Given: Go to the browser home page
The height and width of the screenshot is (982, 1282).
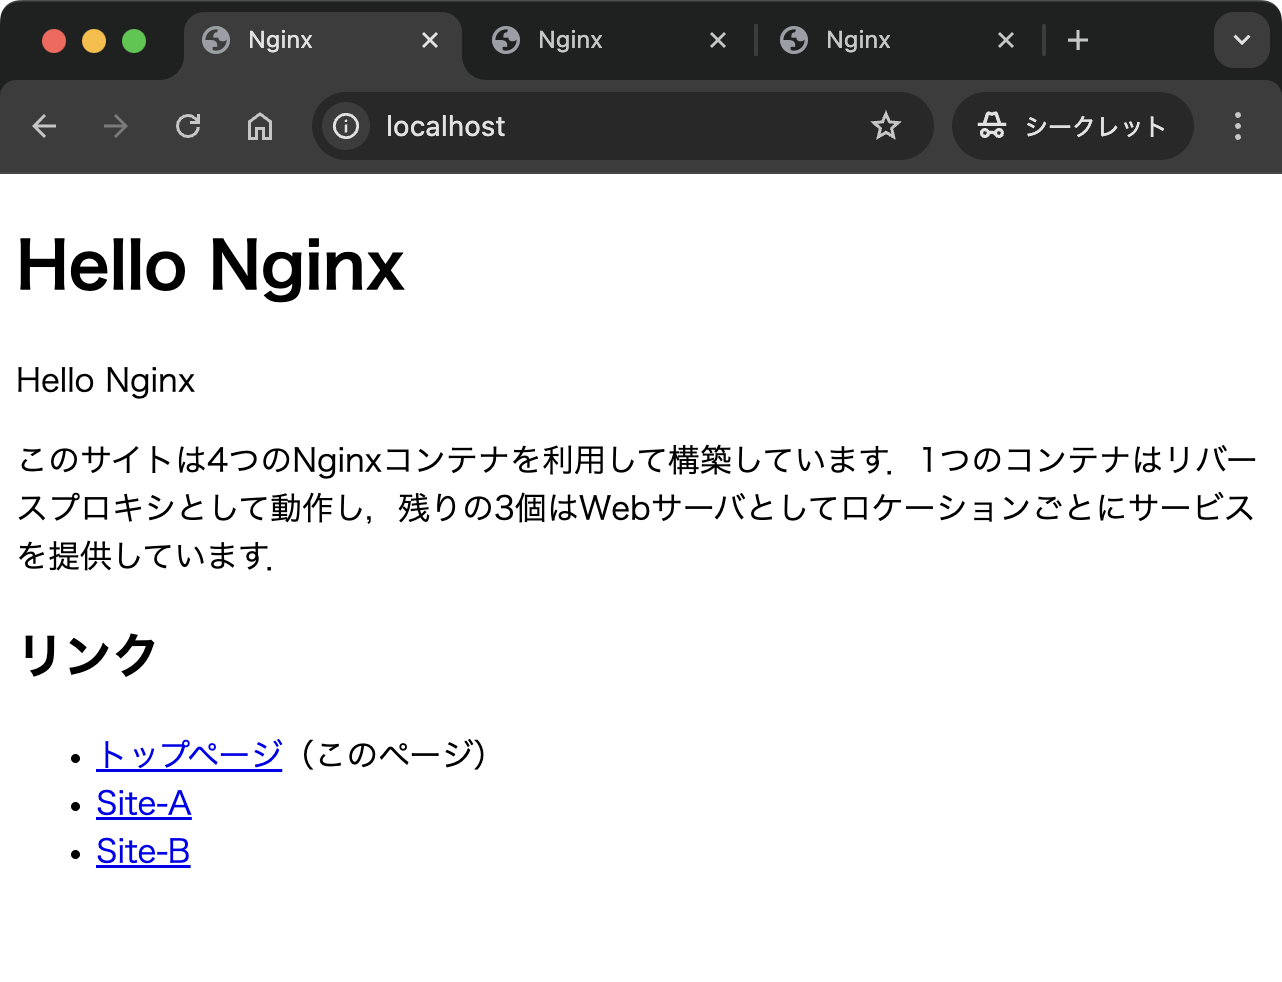Looking at the screenshot, I should click(260, 126).
